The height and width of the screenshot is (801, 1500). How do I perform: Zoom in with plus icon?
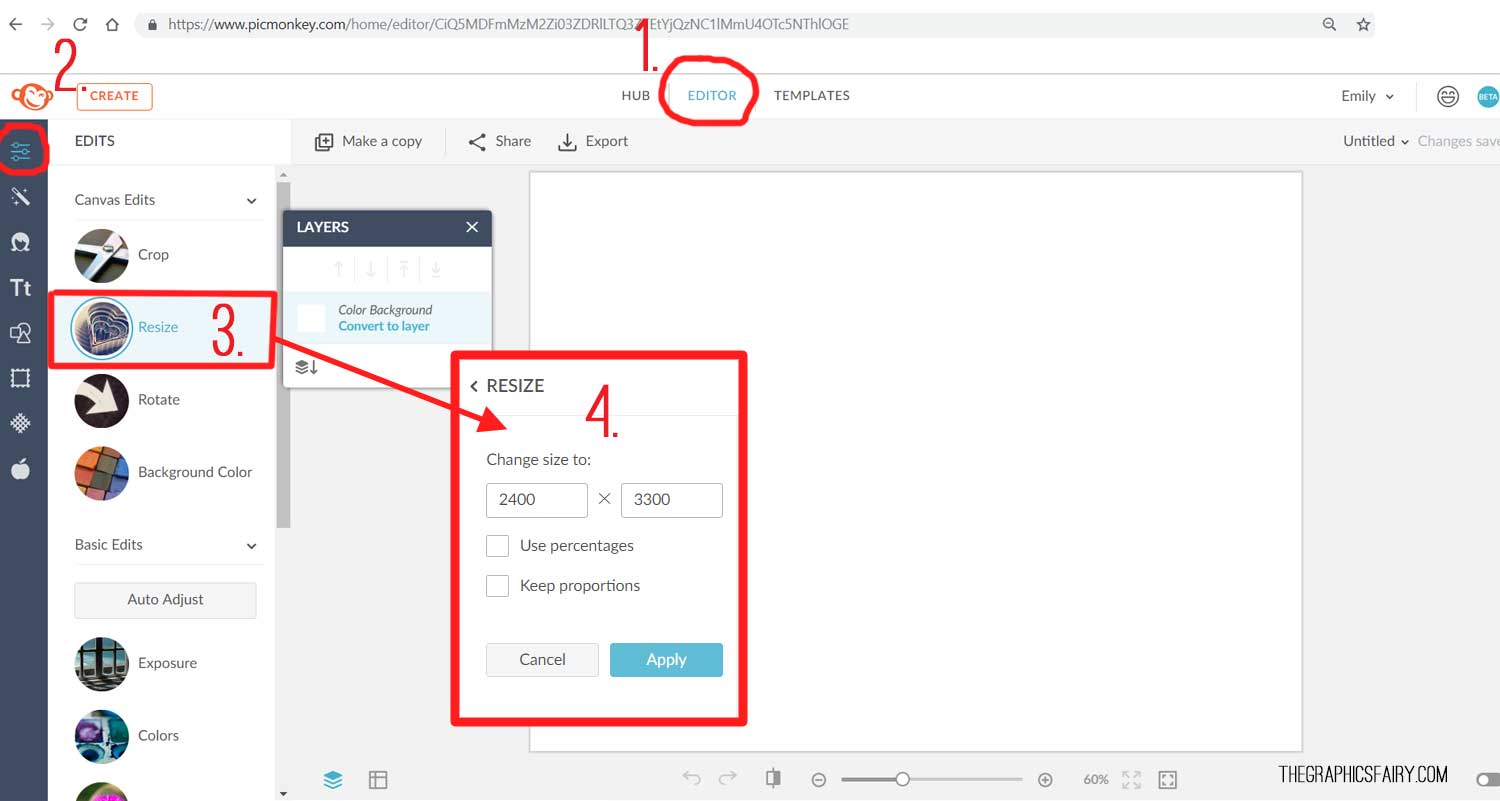point(1045,779)
